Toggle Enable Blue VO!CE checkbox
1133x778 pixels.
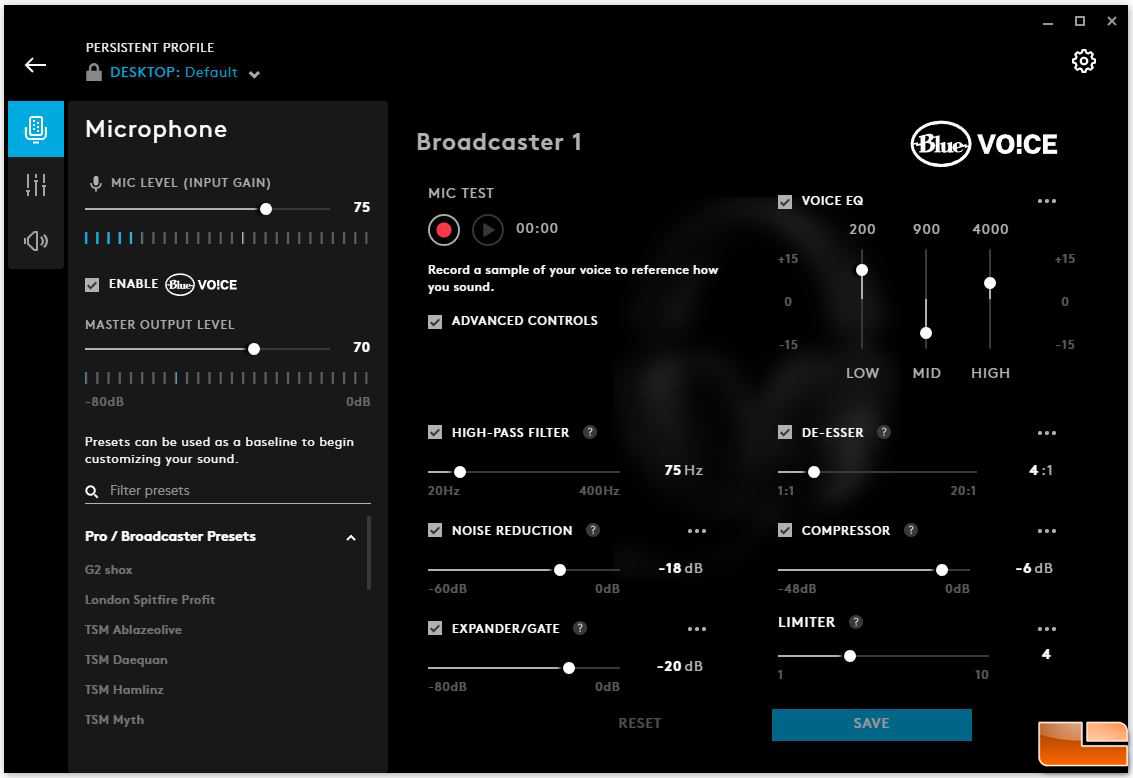[92, 285]
